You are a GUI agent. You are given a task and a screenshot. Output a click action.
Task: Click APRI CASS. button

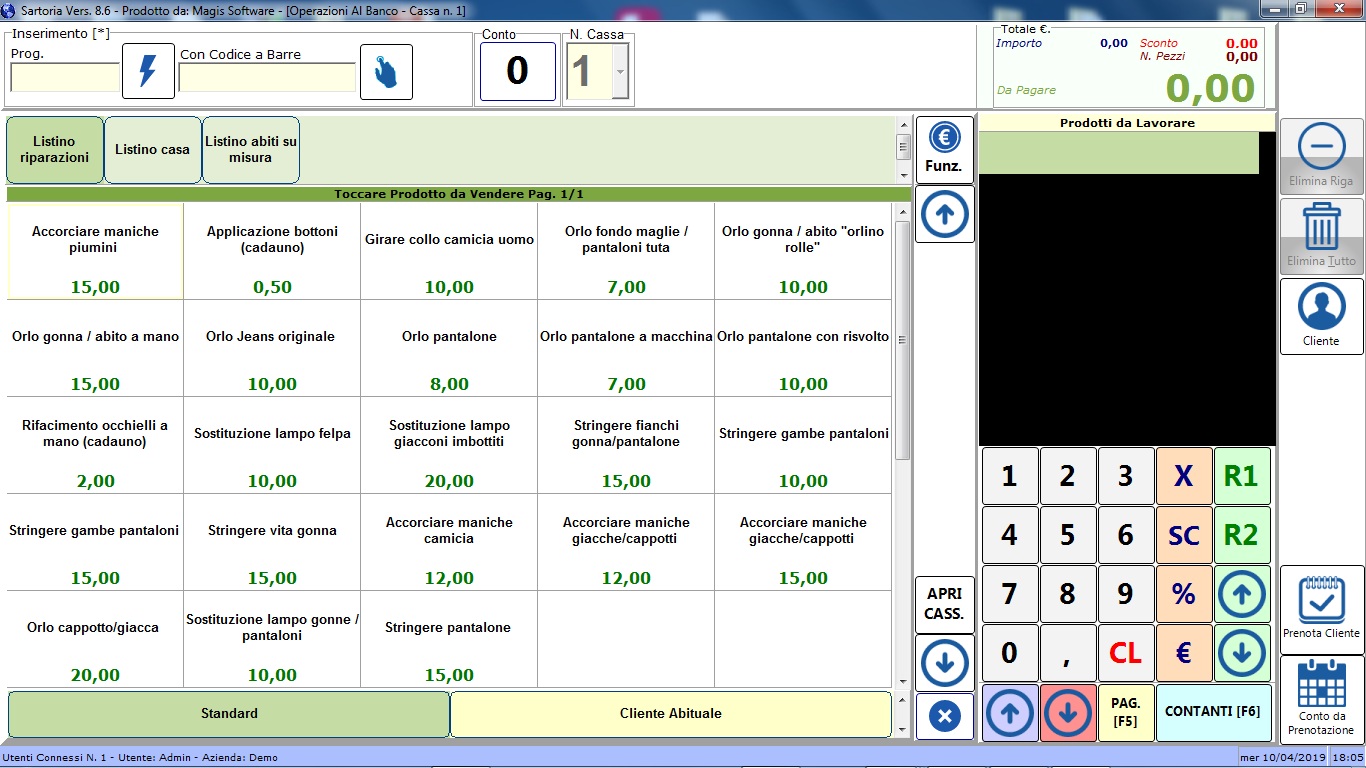[x=944, y=604]
